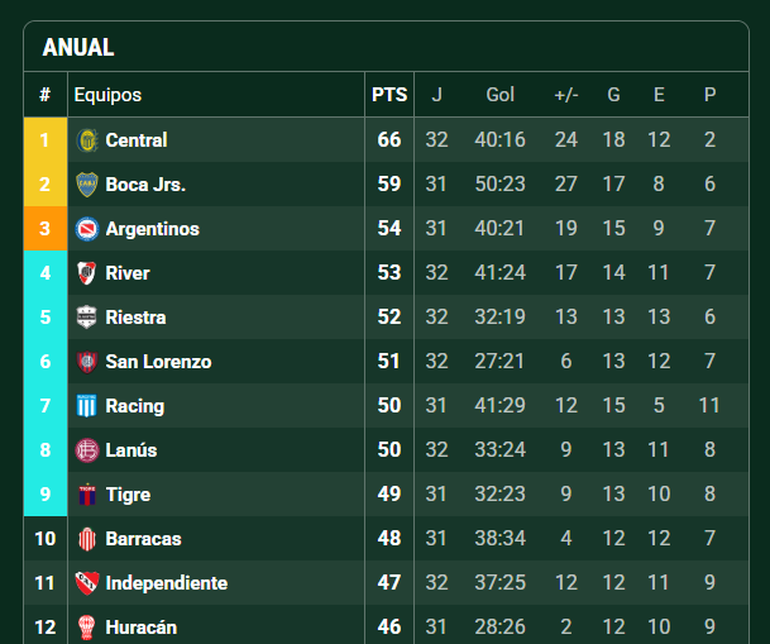Click the Gol column header

pos(500,95)
